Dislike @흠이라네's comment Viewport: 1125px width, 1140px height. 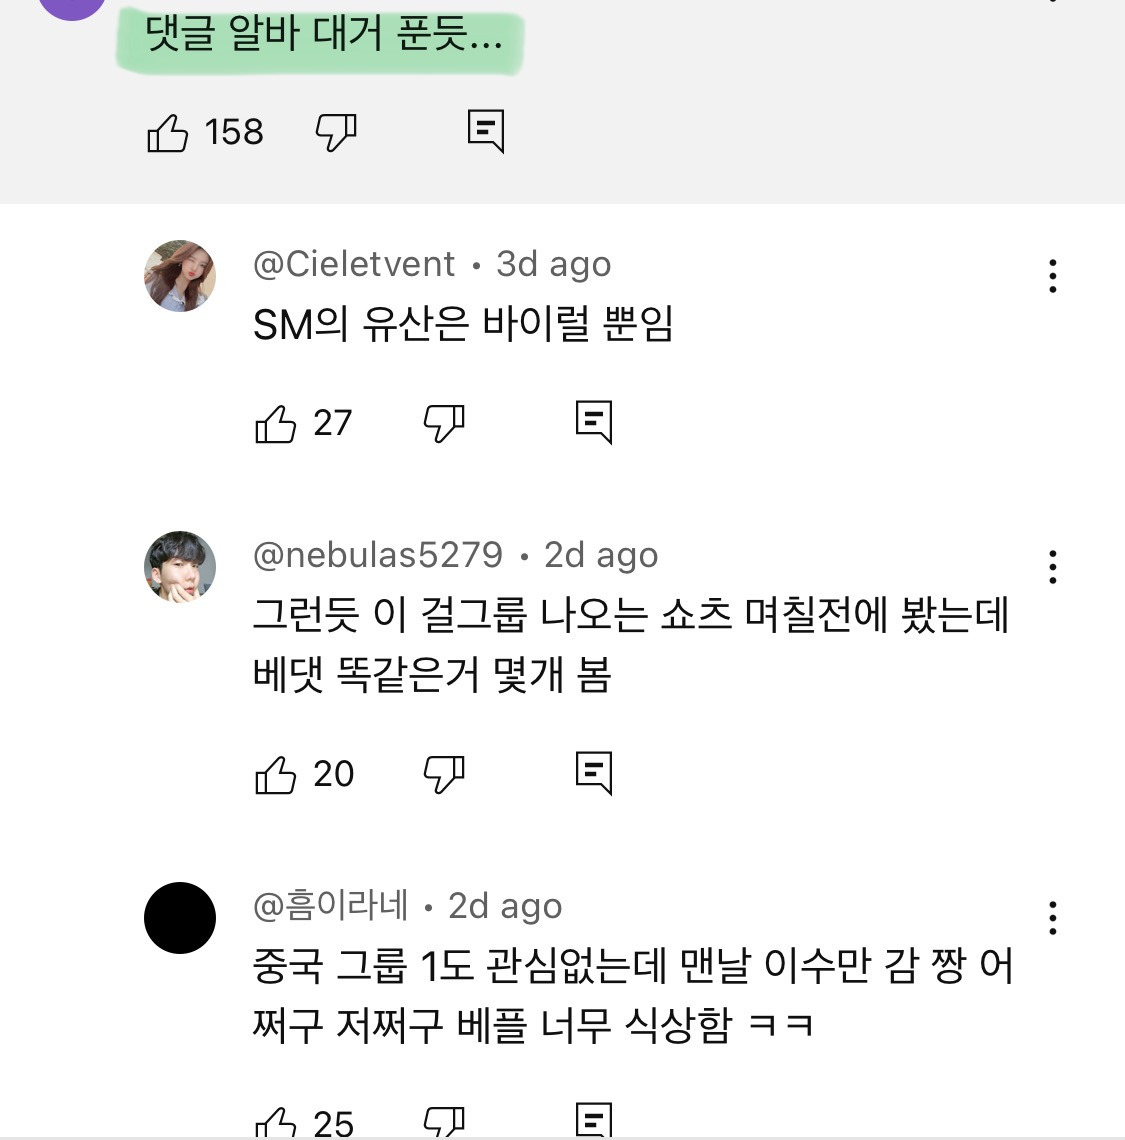(444, 1122)
